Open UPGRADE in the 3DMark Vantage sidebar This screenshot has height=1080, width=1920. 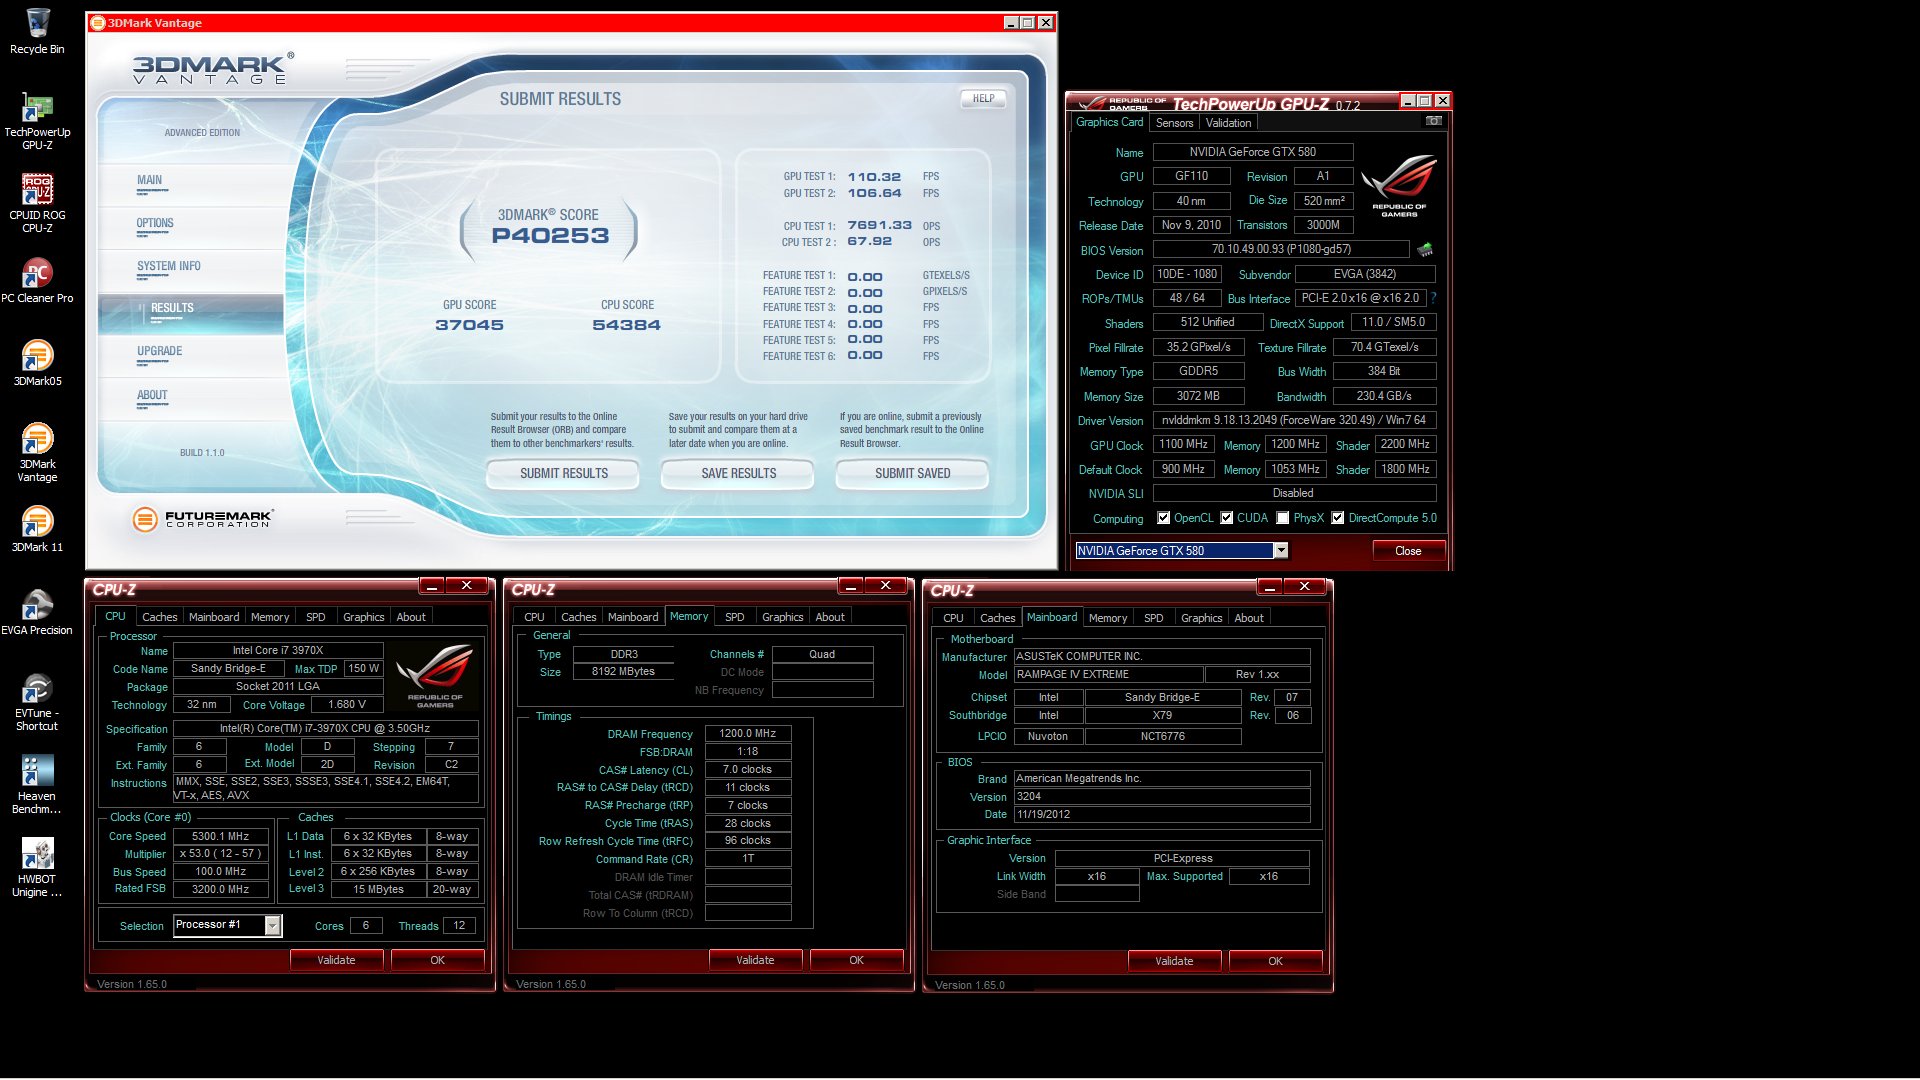tap(160, 352)
